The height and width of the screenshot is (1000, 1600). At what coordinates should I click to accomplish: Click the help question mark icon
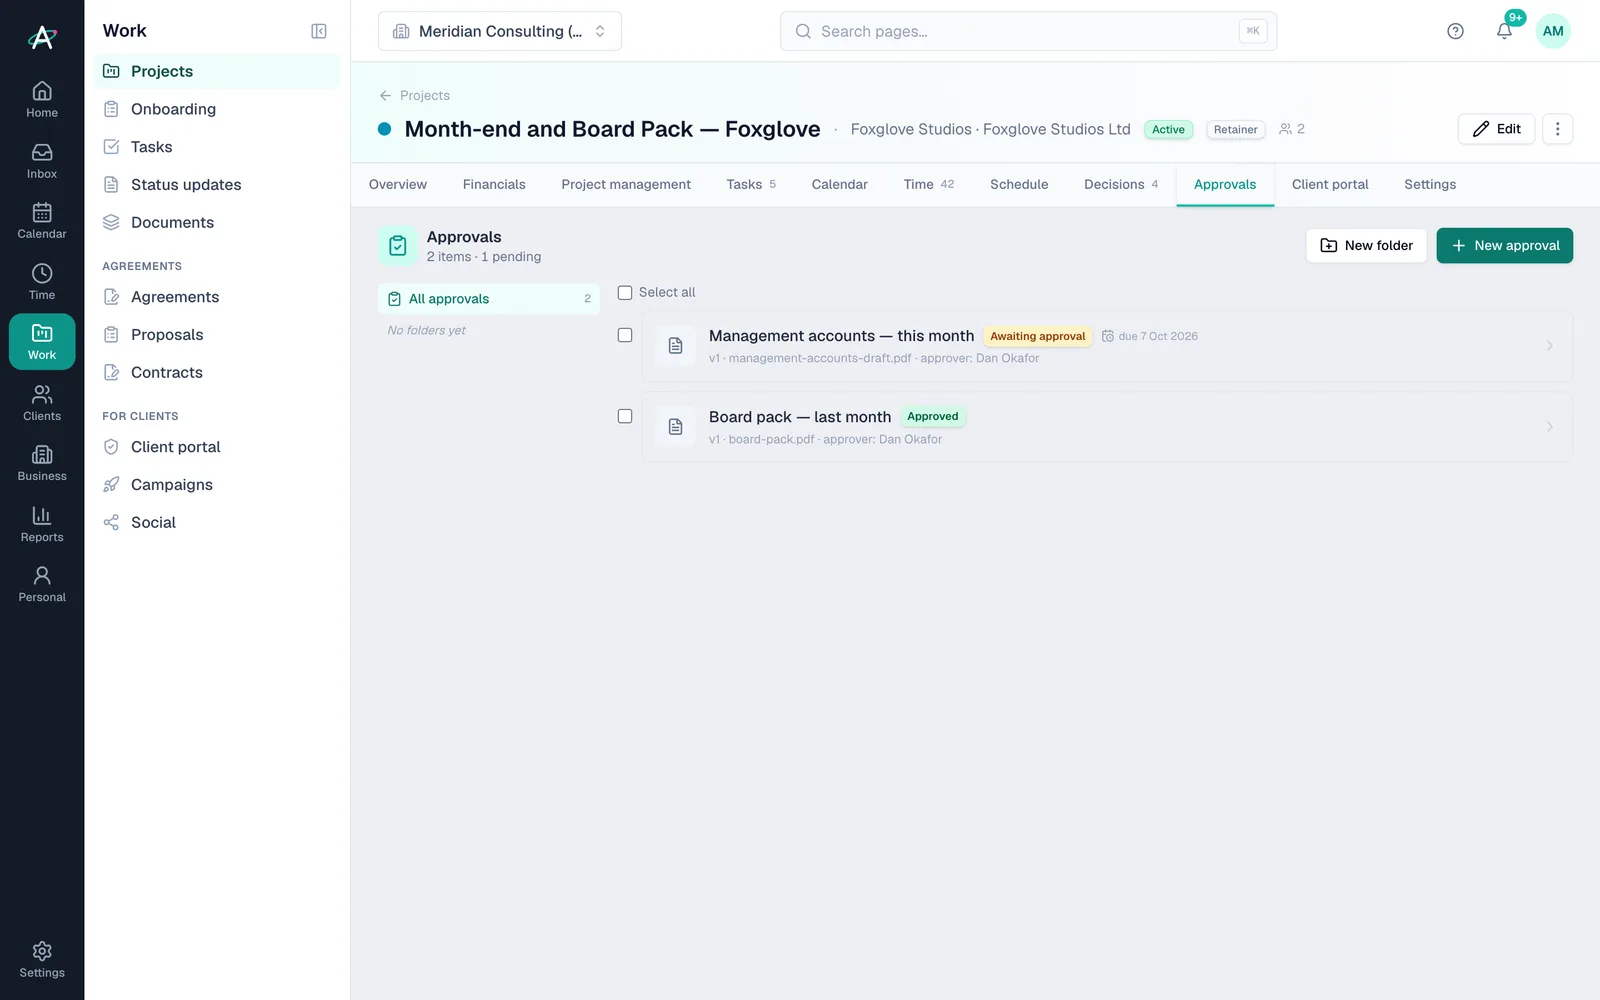(x=1455, y=31)
